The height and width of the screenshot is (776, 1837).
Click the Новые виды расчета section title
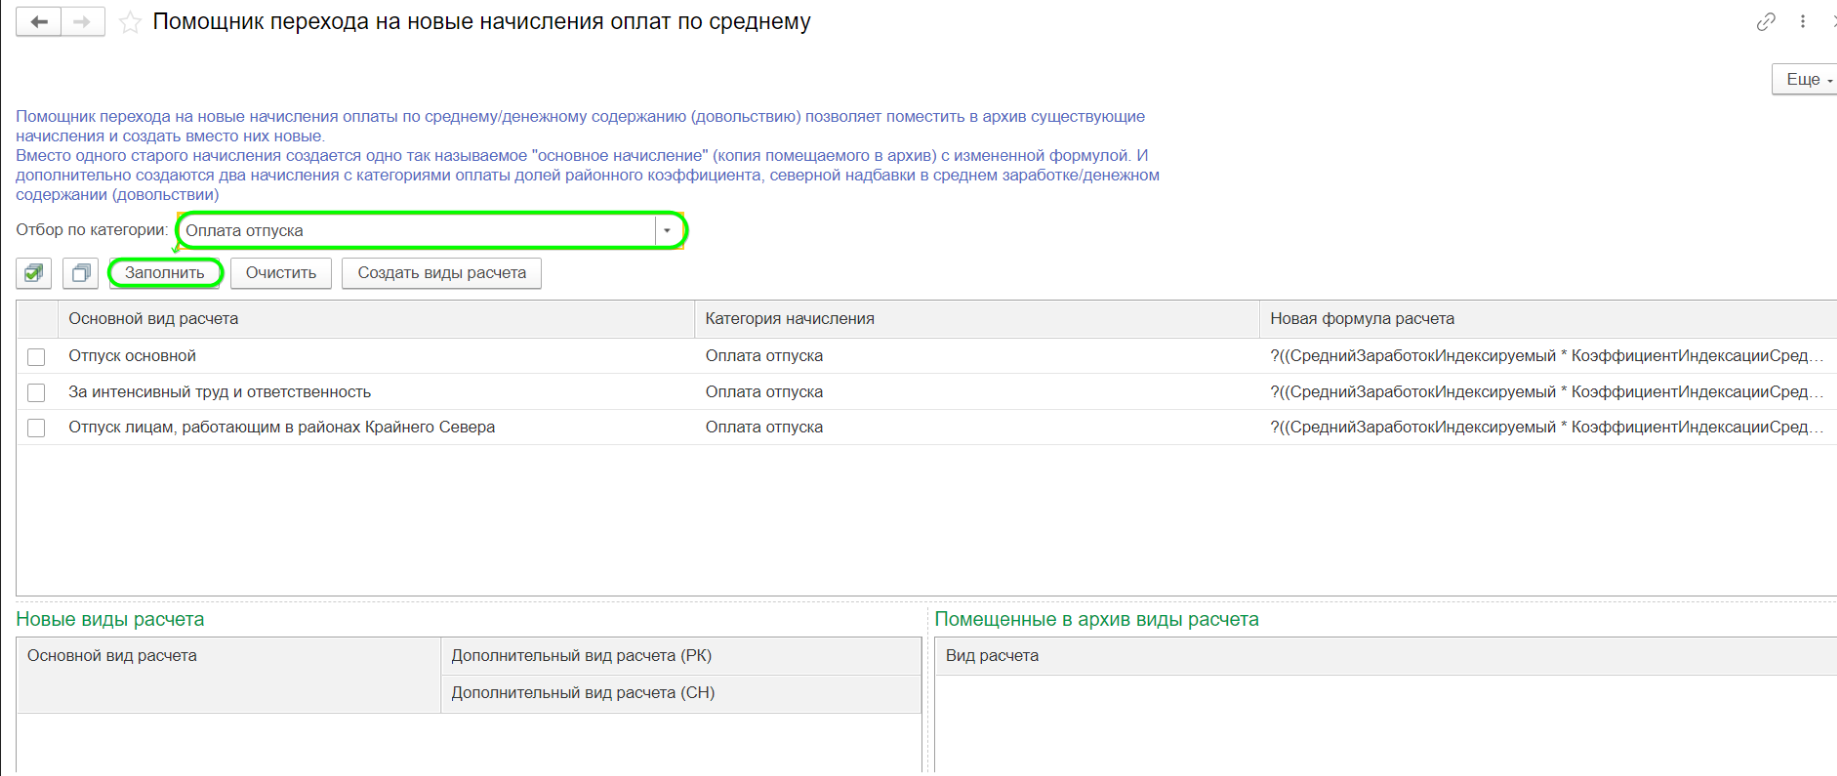110,619
